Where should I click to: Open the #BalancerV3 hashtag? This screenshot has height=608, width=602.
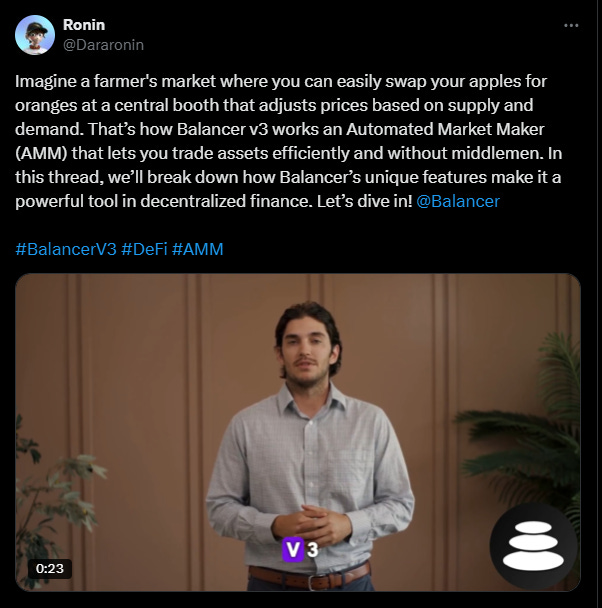coord(66,249)
